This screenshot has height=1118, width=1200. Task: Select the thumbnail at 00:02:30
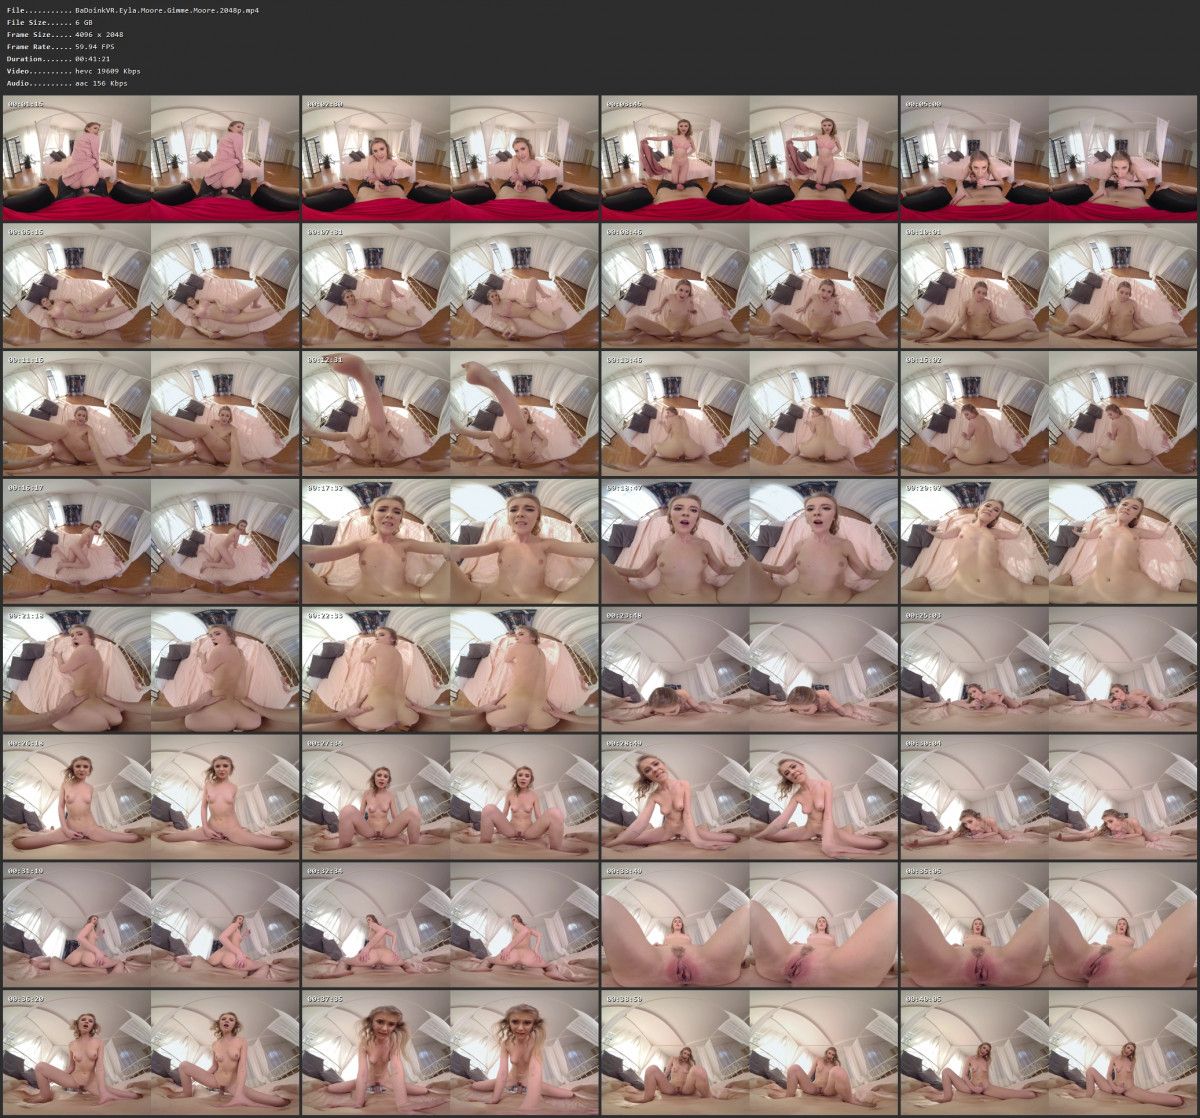pos(450,158)
